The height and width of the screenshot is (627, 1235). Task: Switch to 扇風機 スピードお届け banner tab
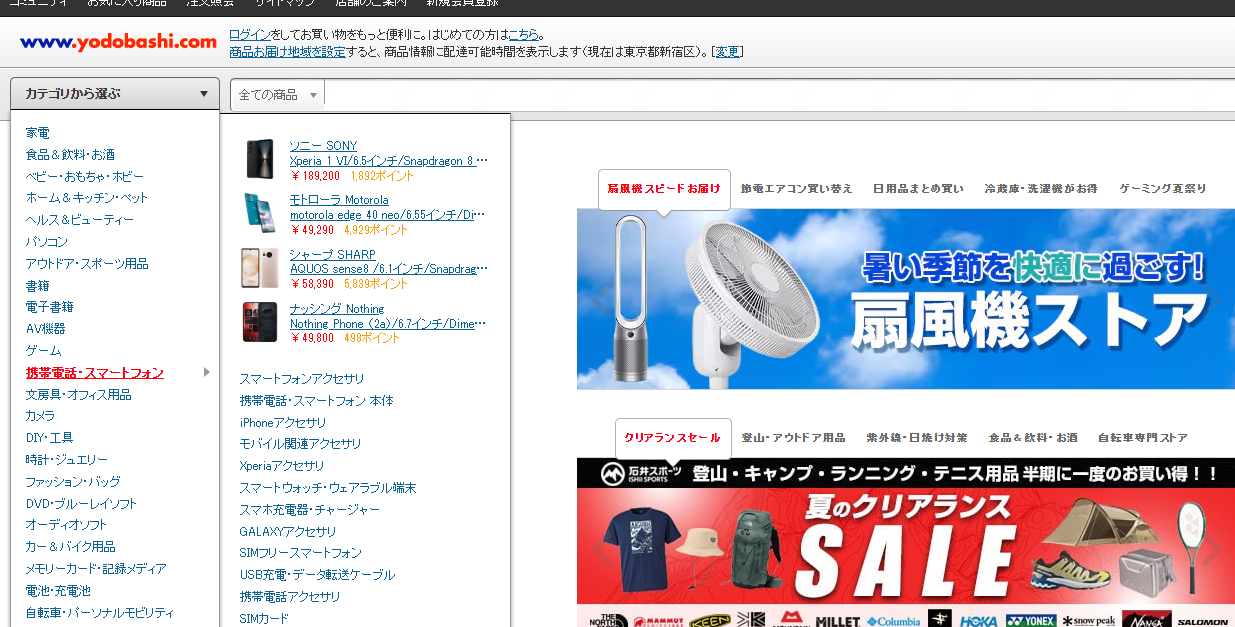664,188
